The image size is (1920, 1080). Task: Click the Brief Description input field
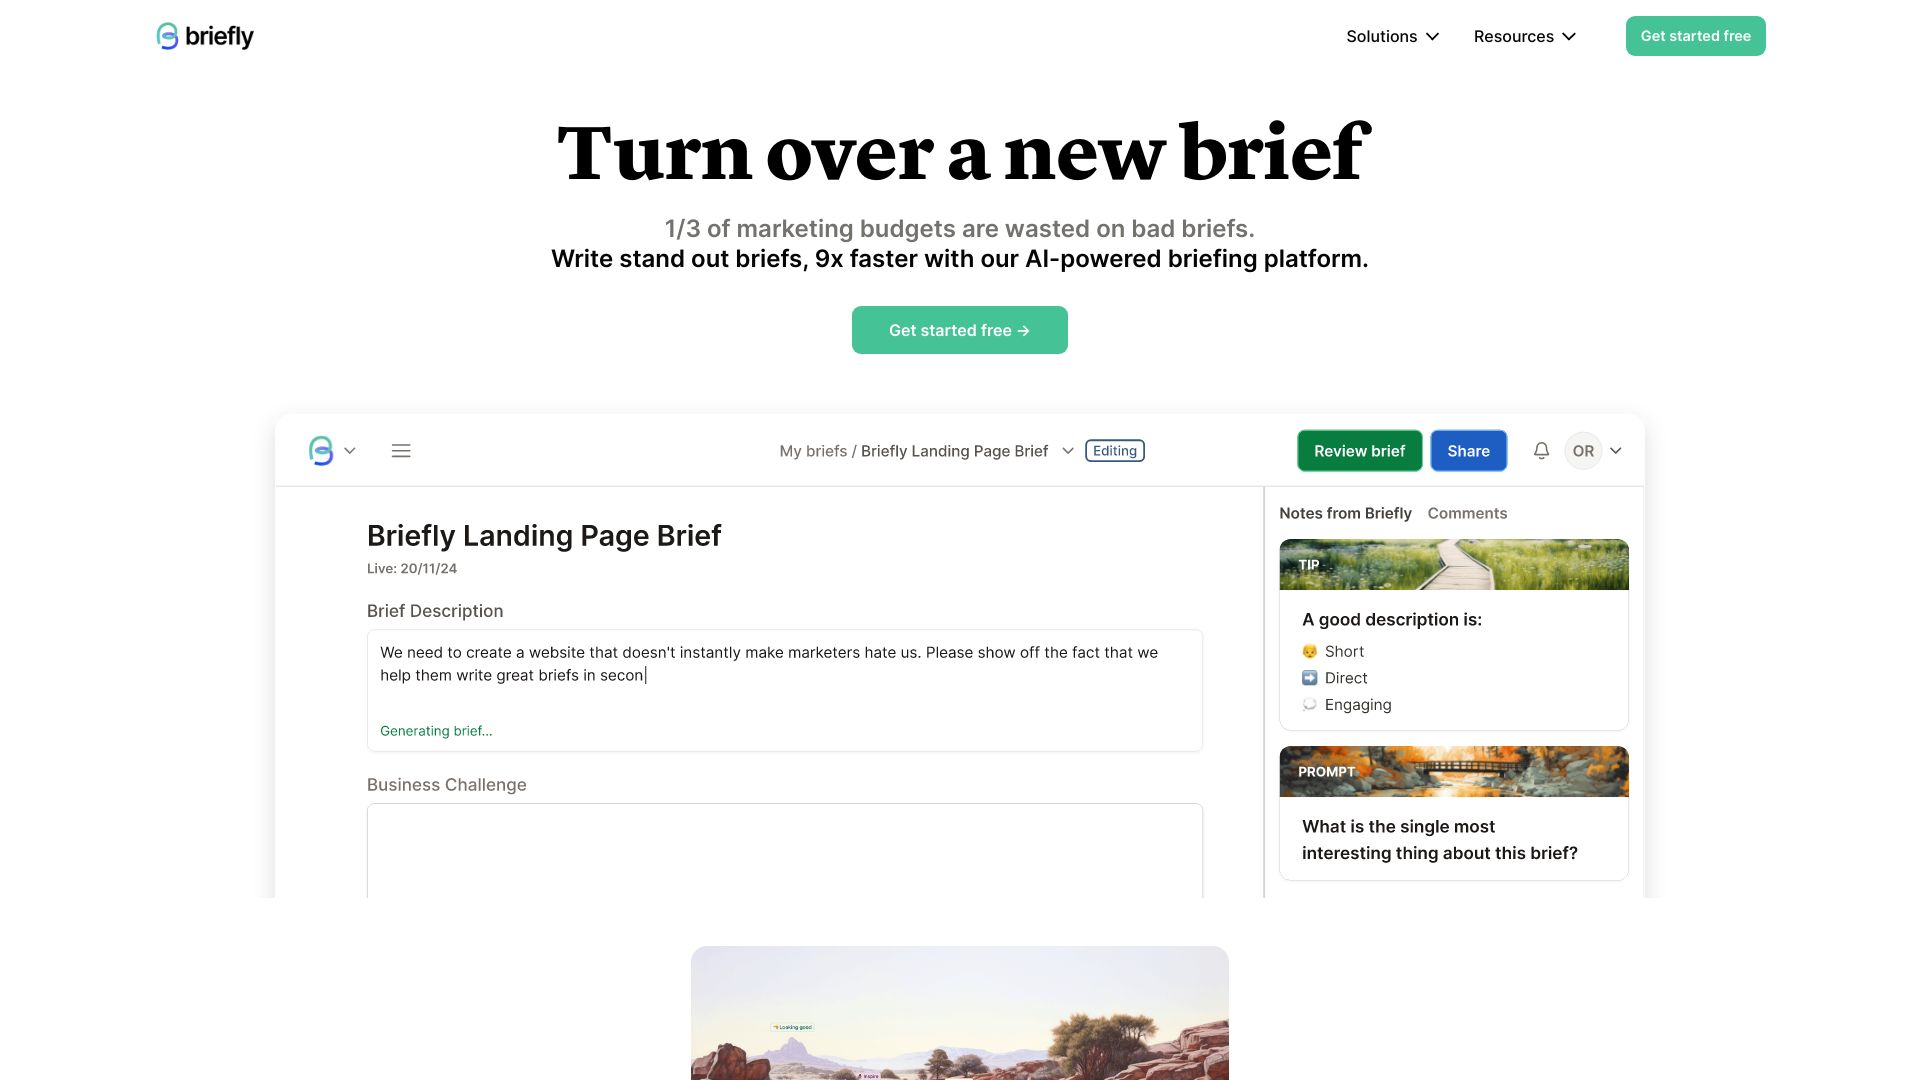pyautogui.click(x=785, y=688)
